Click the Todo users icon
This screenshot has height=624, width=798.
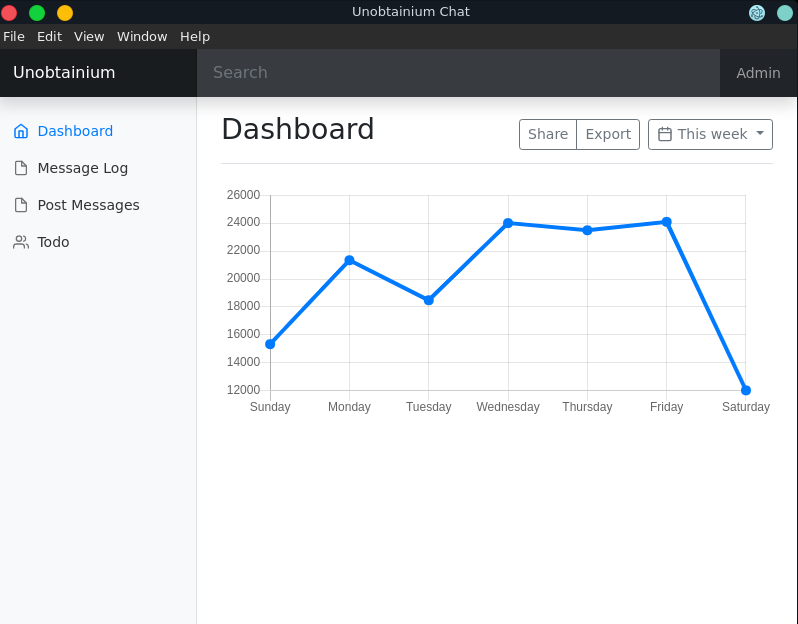[x=21, y=242]
